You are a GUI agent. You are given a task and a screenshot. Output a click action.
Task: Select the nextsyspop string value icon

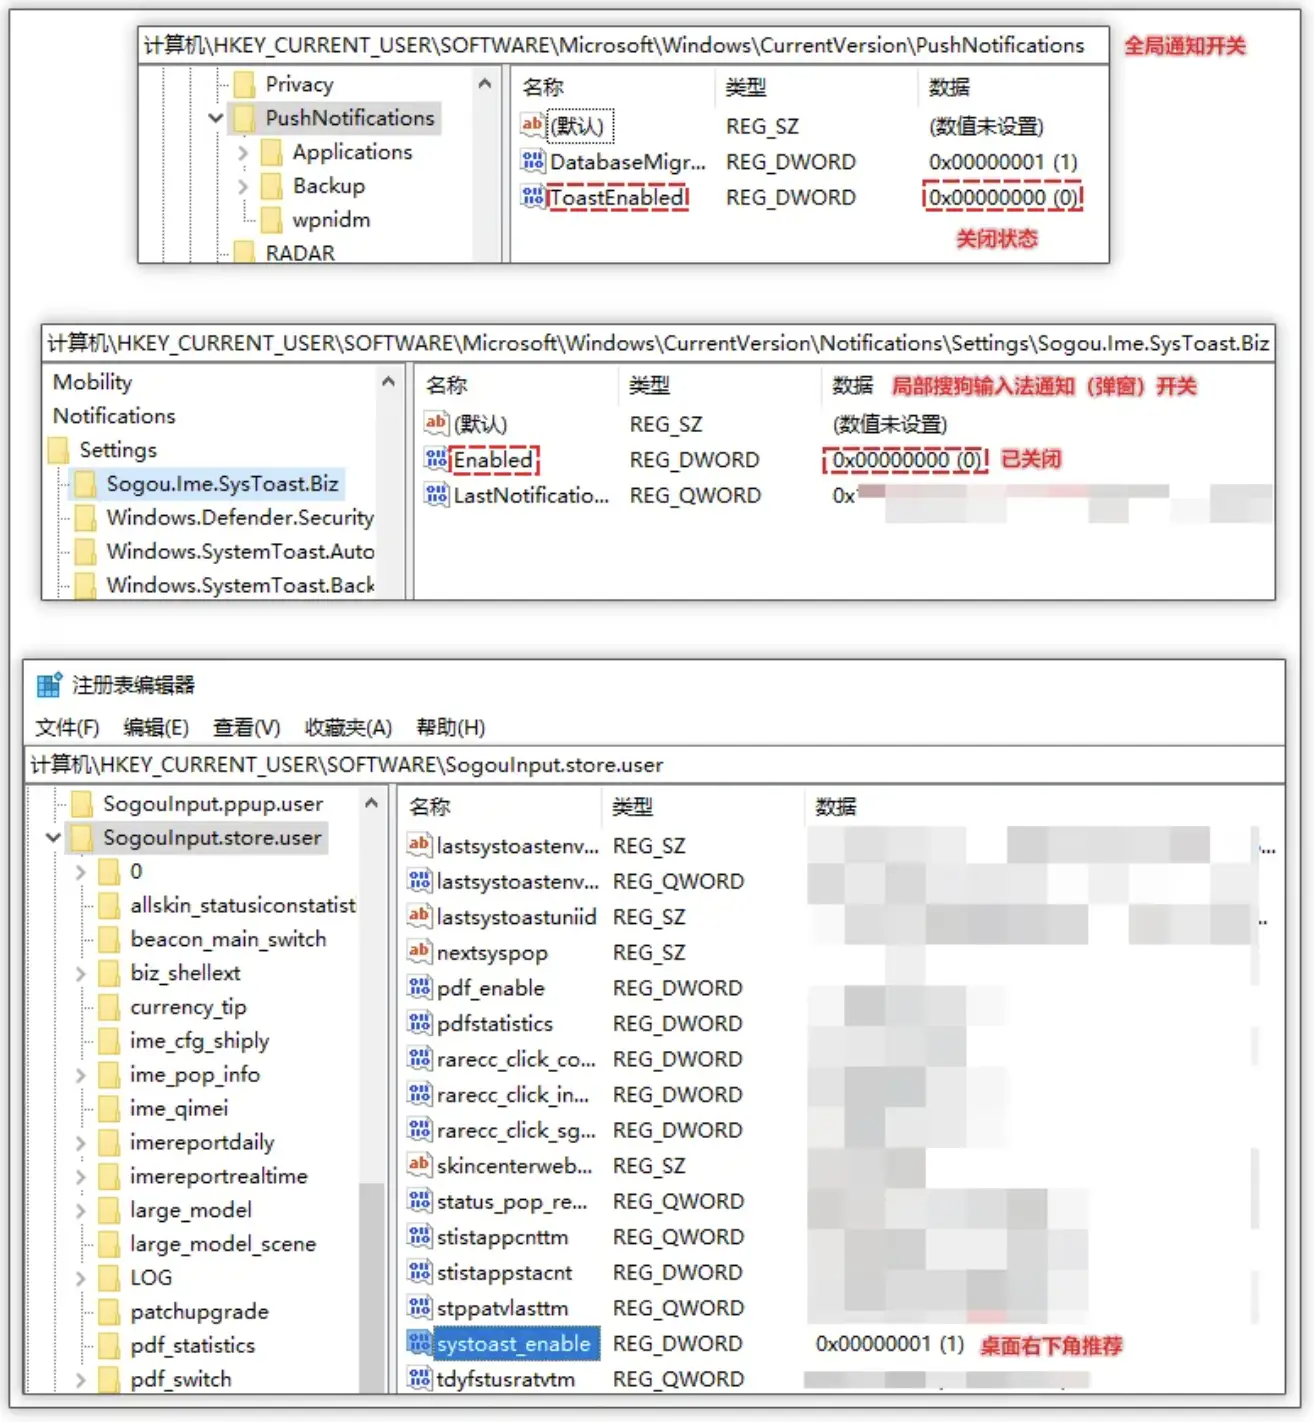click(x=419, y=952)
